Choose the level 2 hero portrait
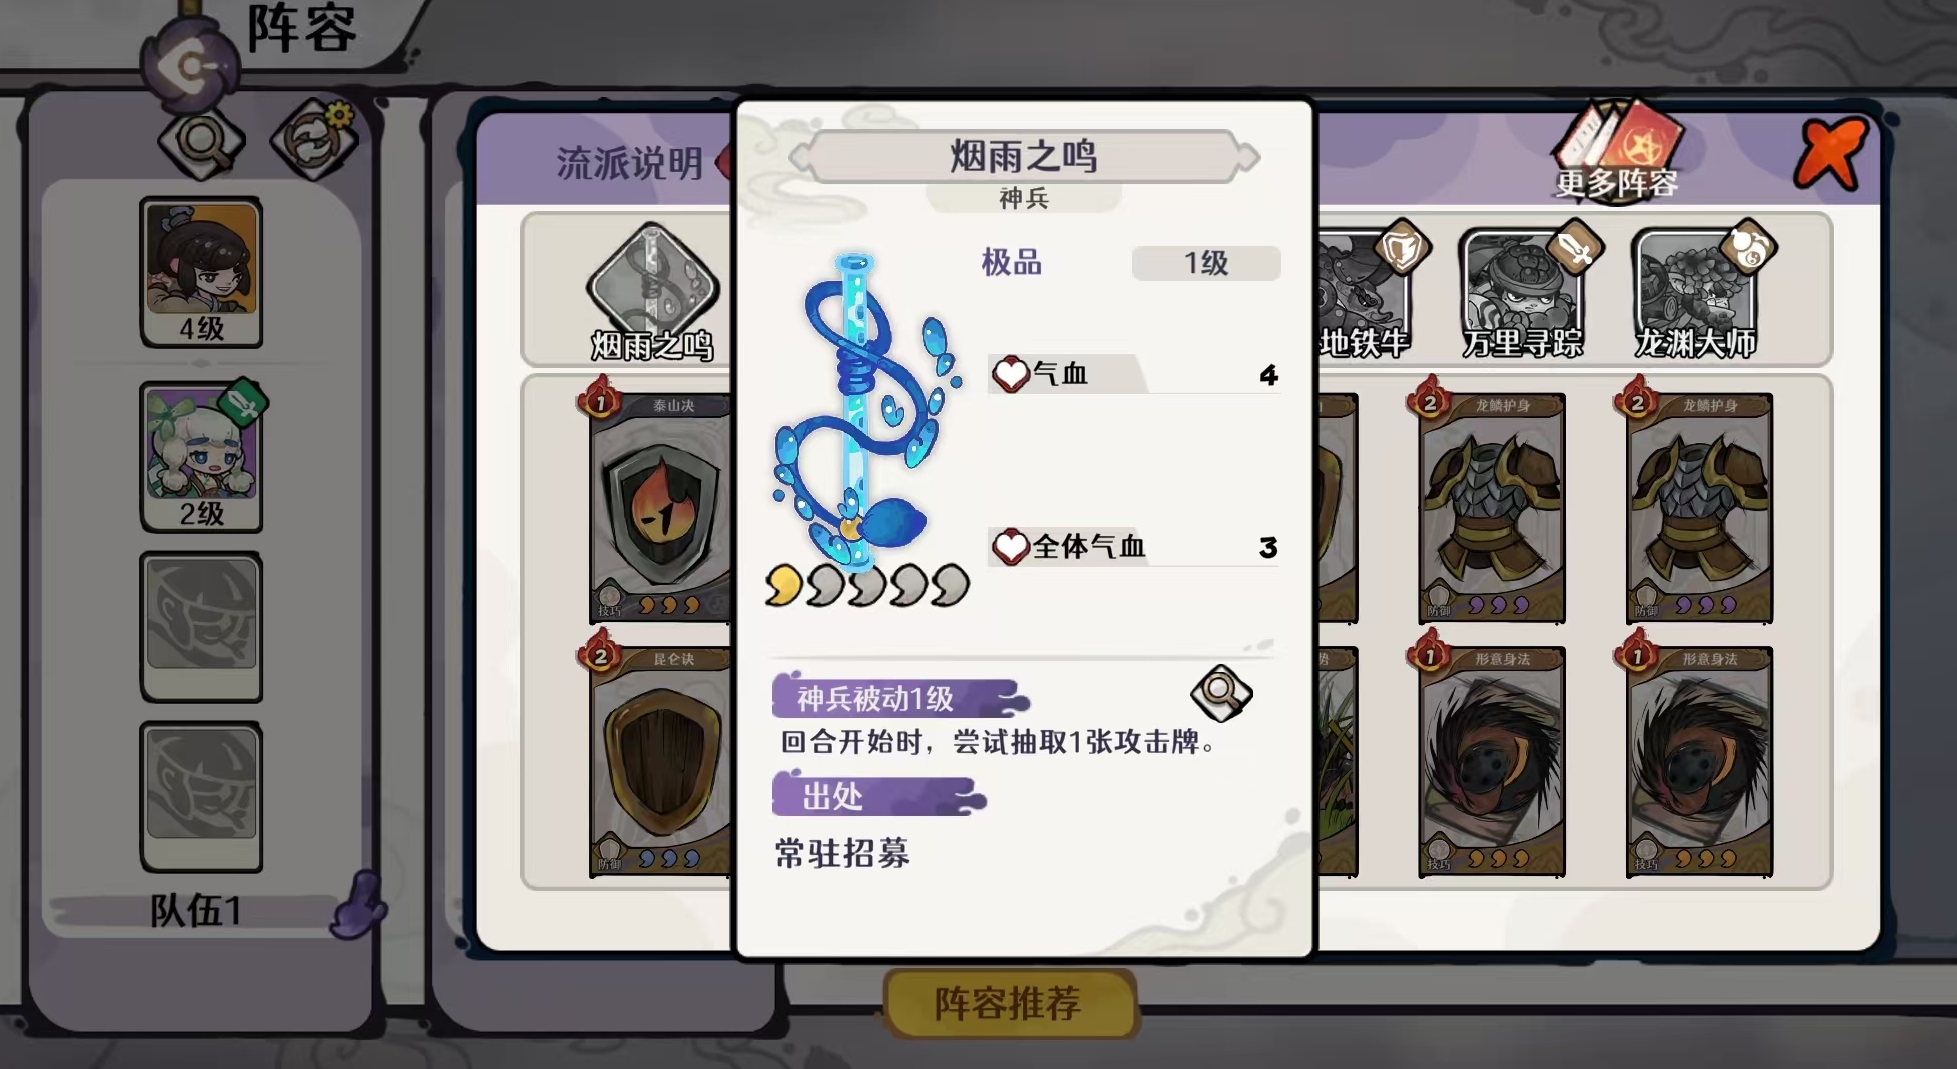Viewport: 1957px width, 1069px height. click(202, 457)
